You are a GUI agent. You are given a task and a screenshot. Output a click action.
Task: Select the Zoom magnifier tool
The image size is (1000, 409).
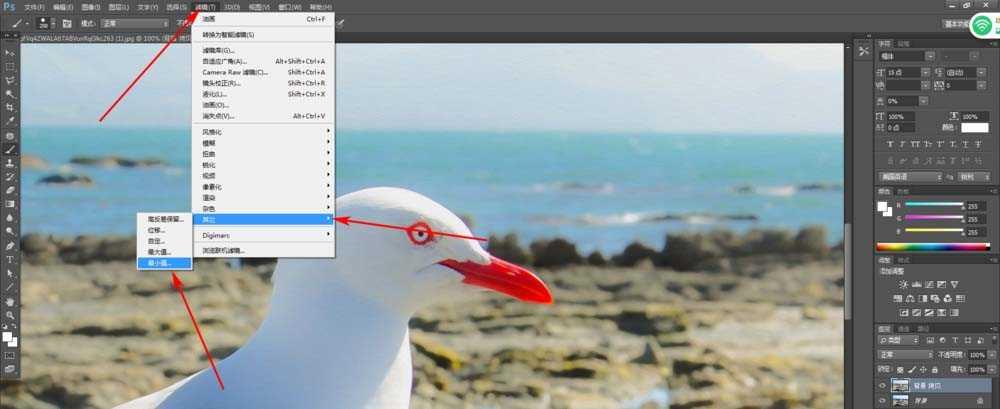[10, 315]
